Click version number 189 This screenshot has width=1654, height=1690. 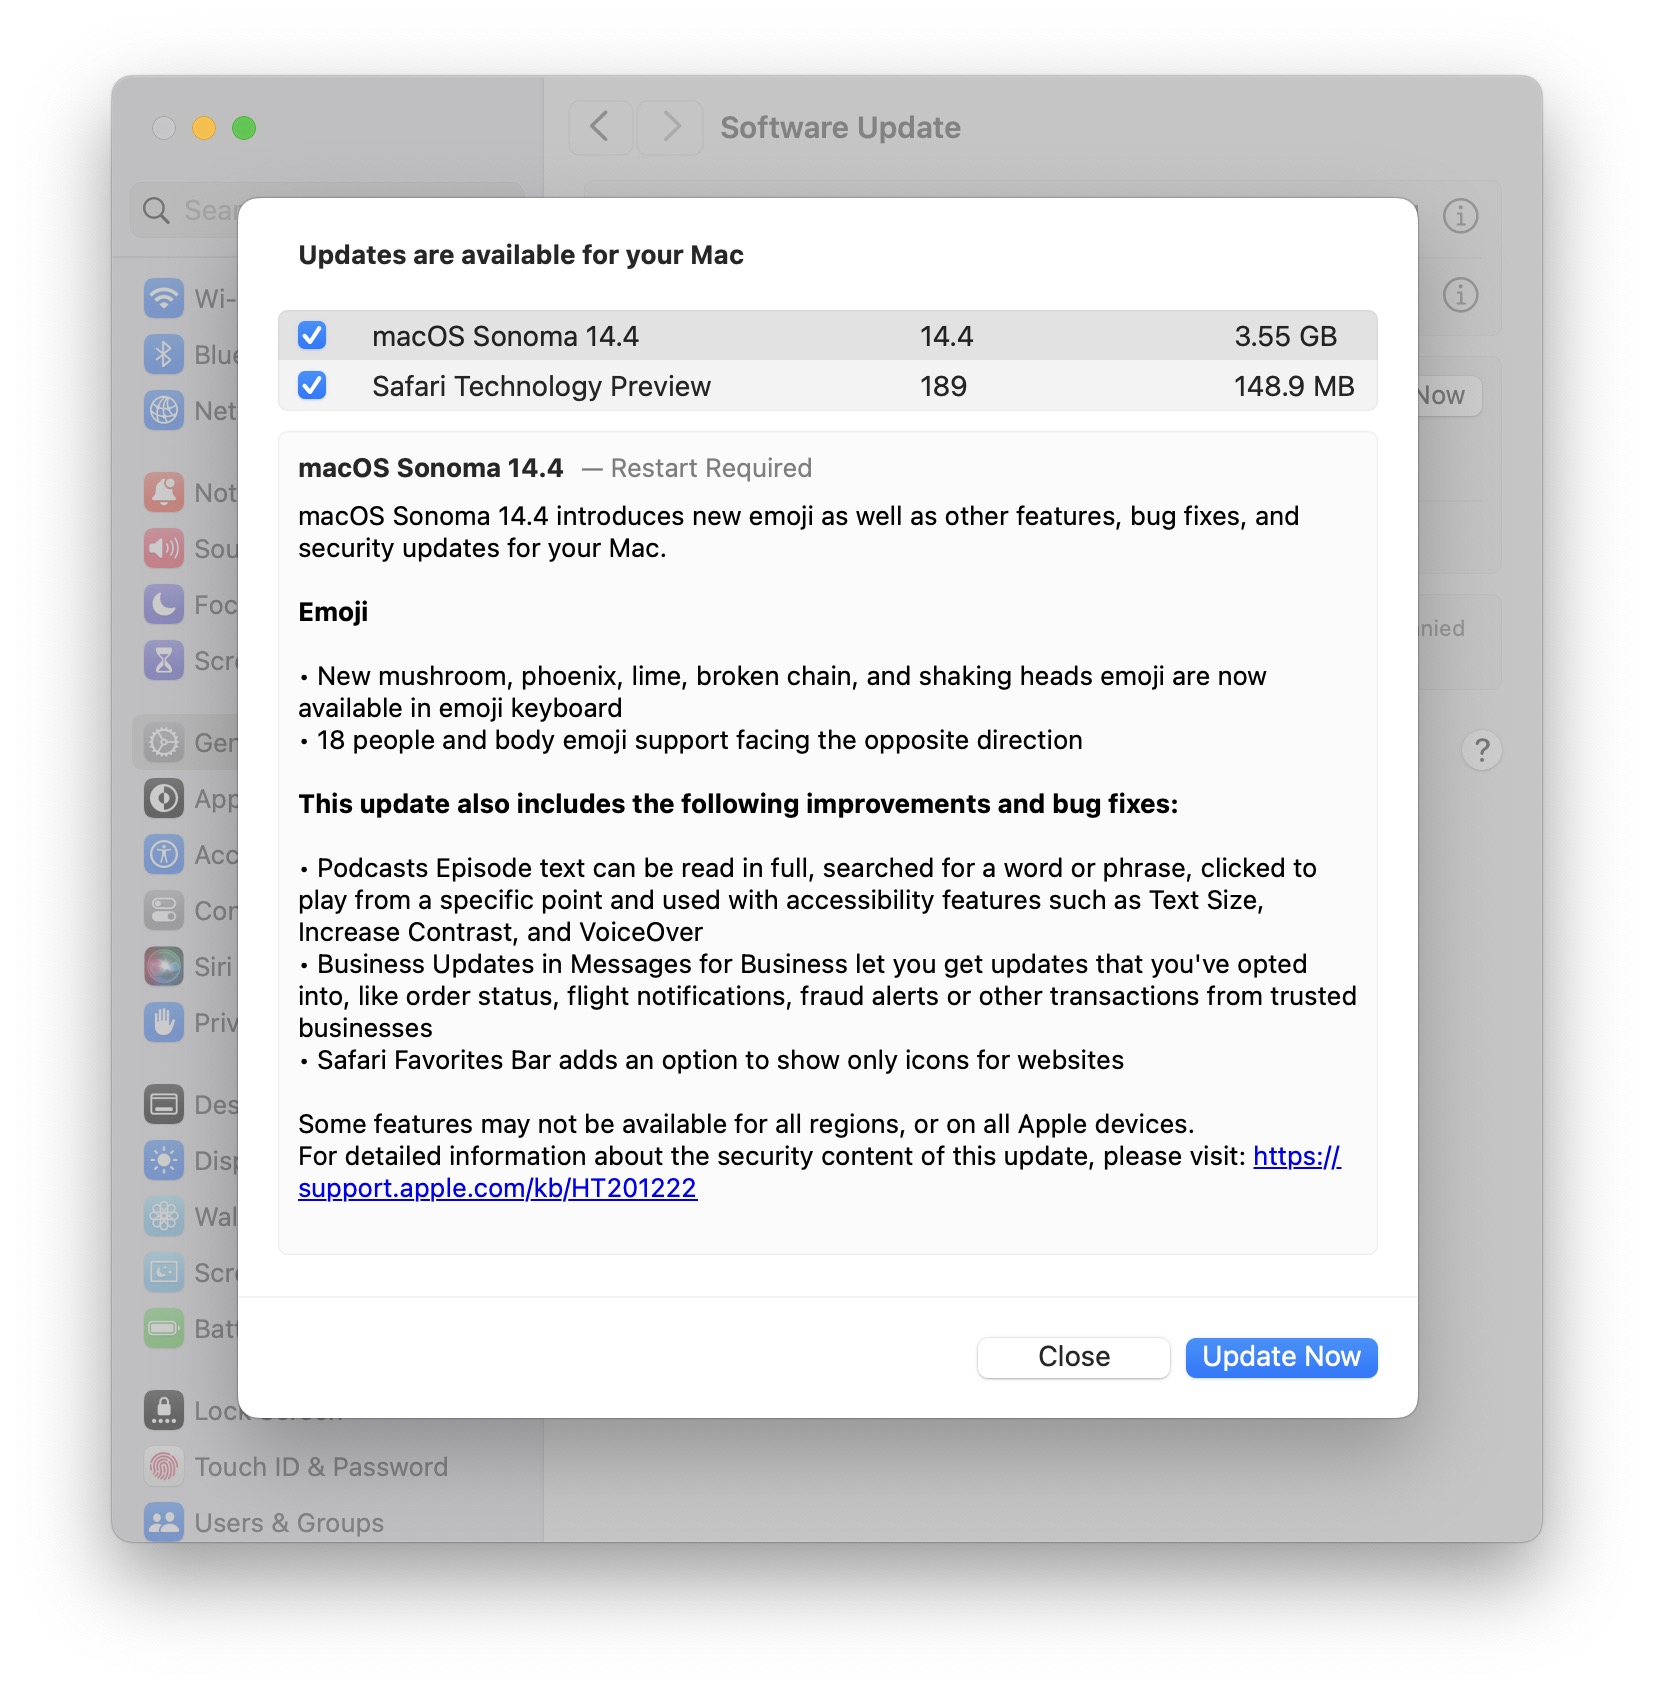943,386
